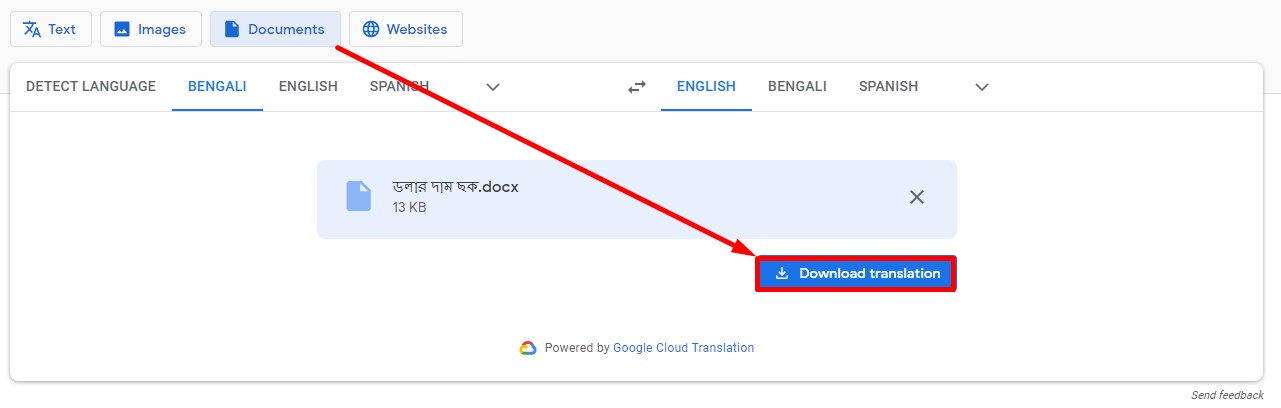
Task: Choose Spanish as target language
Action: [x=888, y=86]
